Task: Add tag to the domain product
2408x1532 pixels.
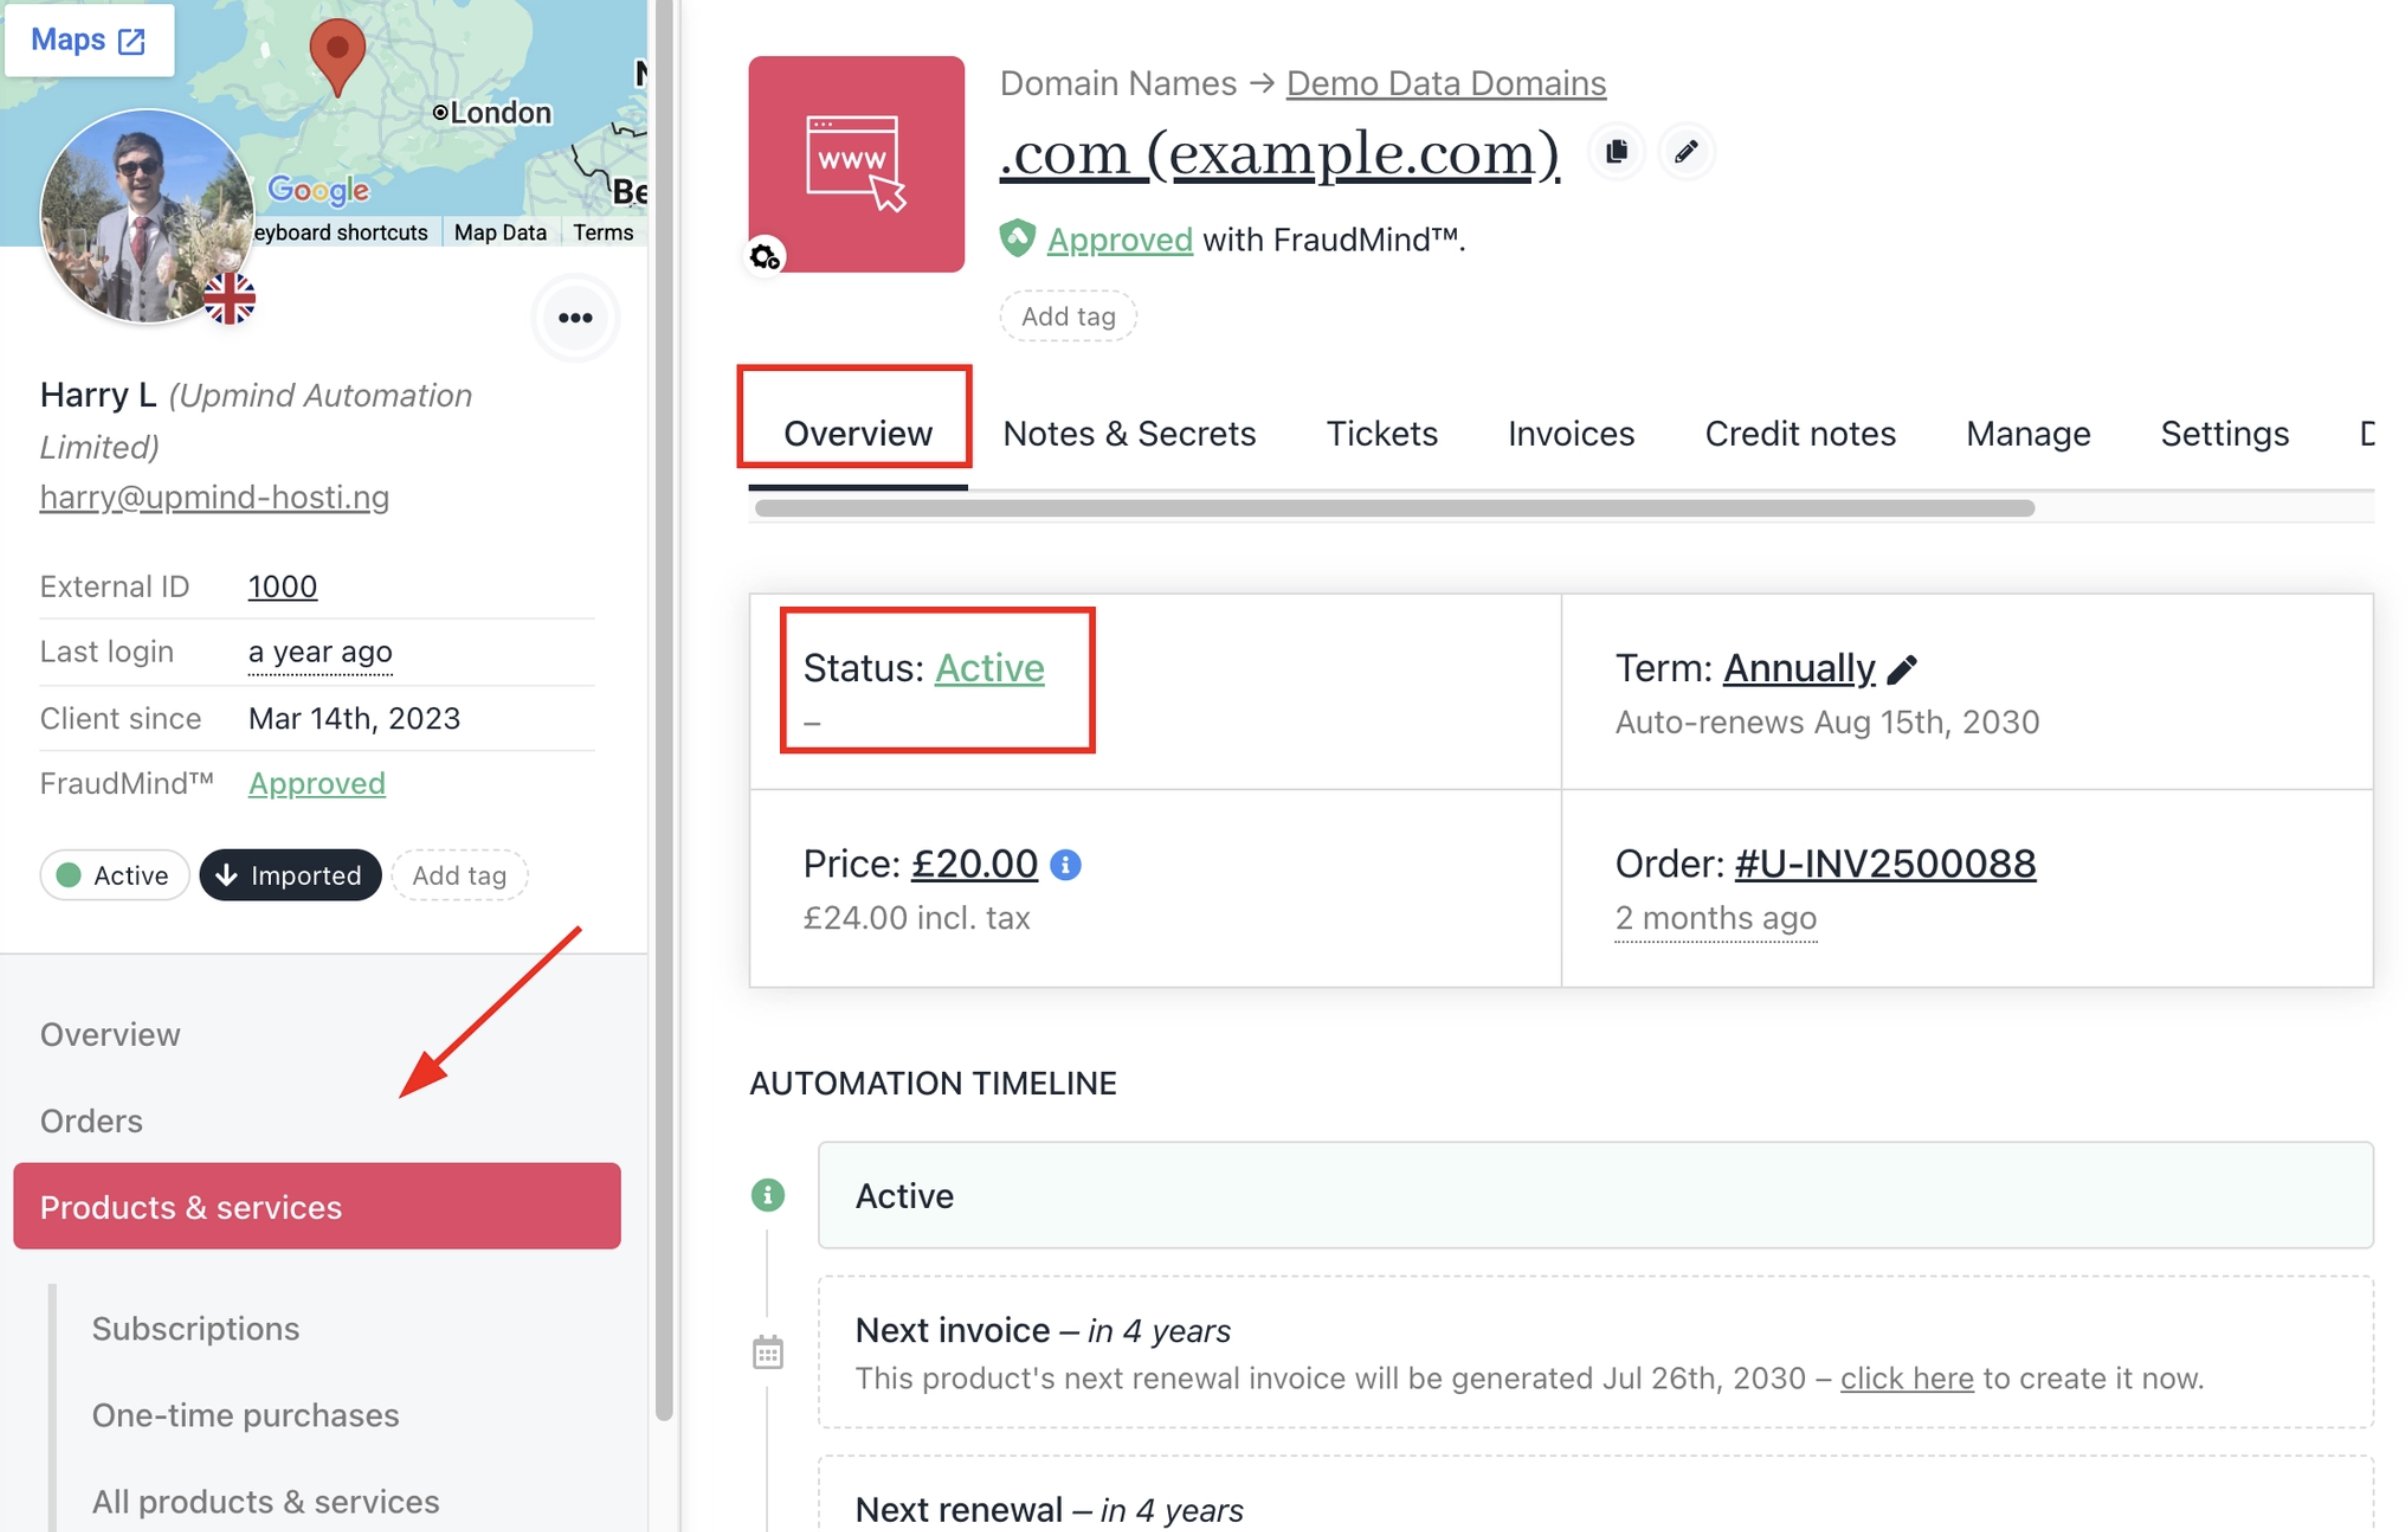Action: click(1068, 316)
